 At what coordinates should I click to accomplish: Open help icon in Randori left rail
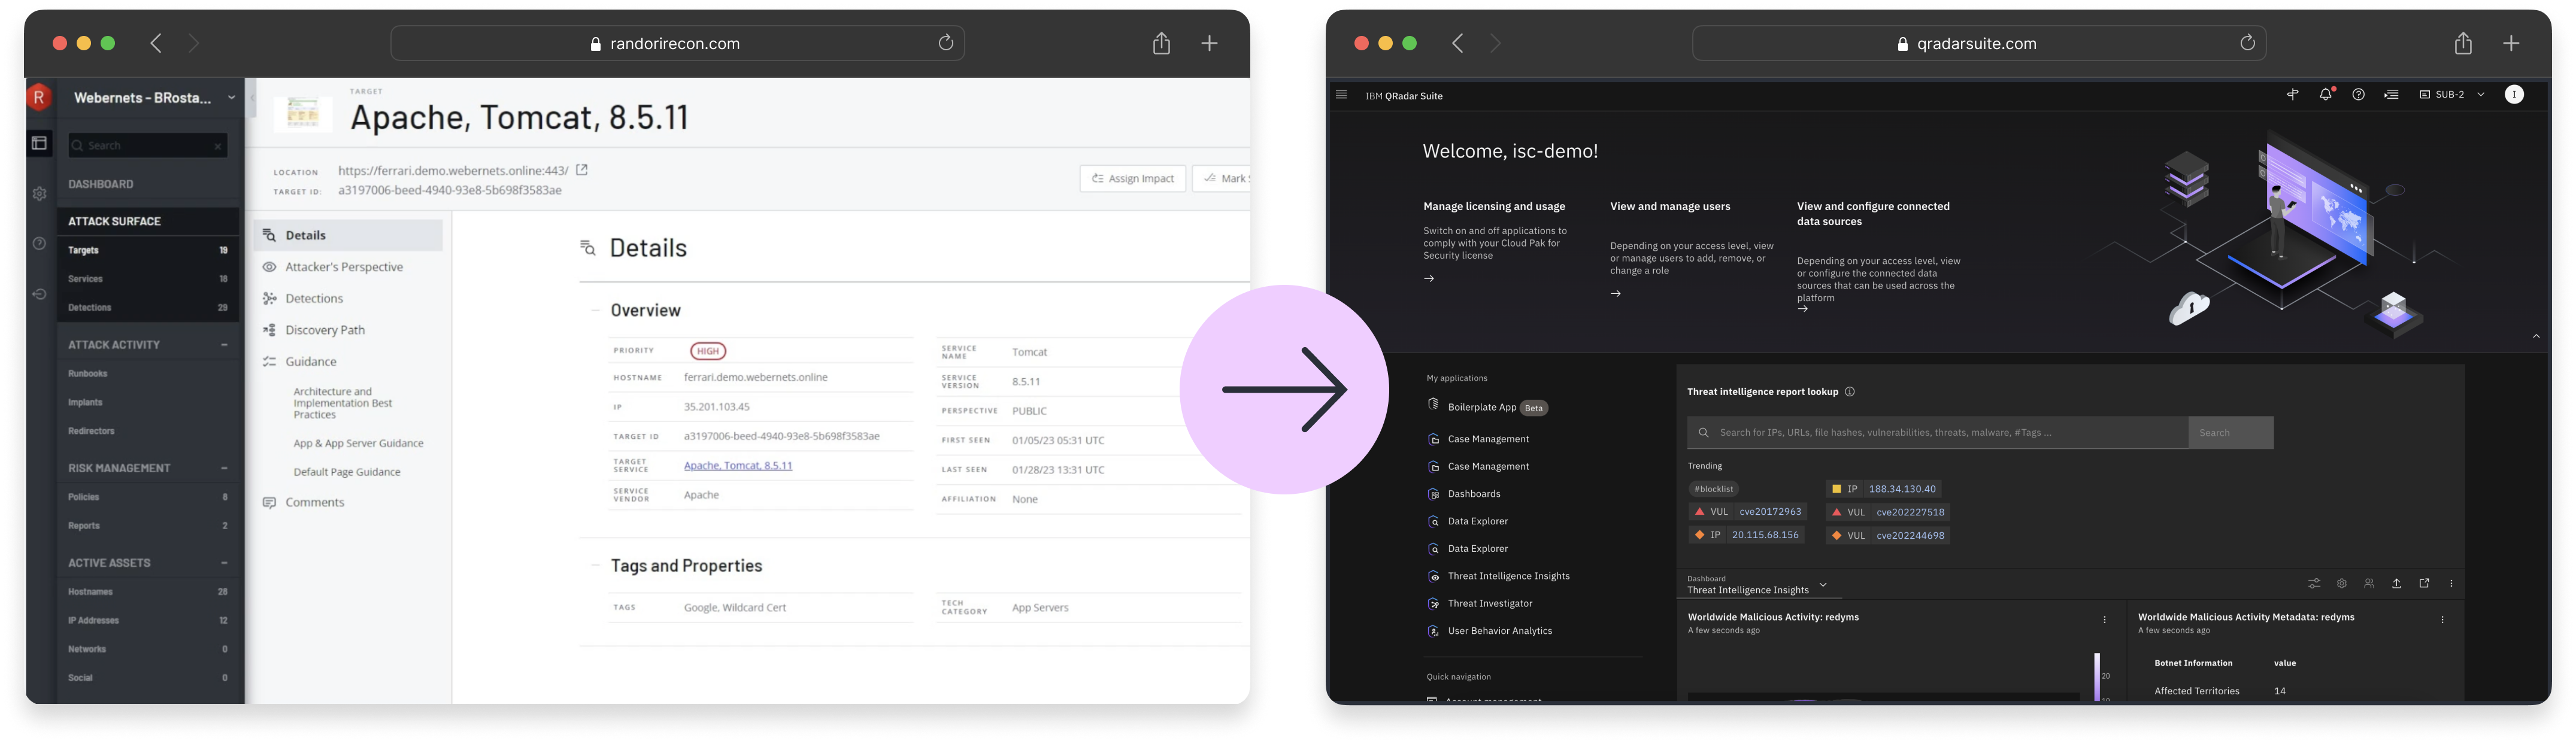pyautogui.click(x=39, y=243)
